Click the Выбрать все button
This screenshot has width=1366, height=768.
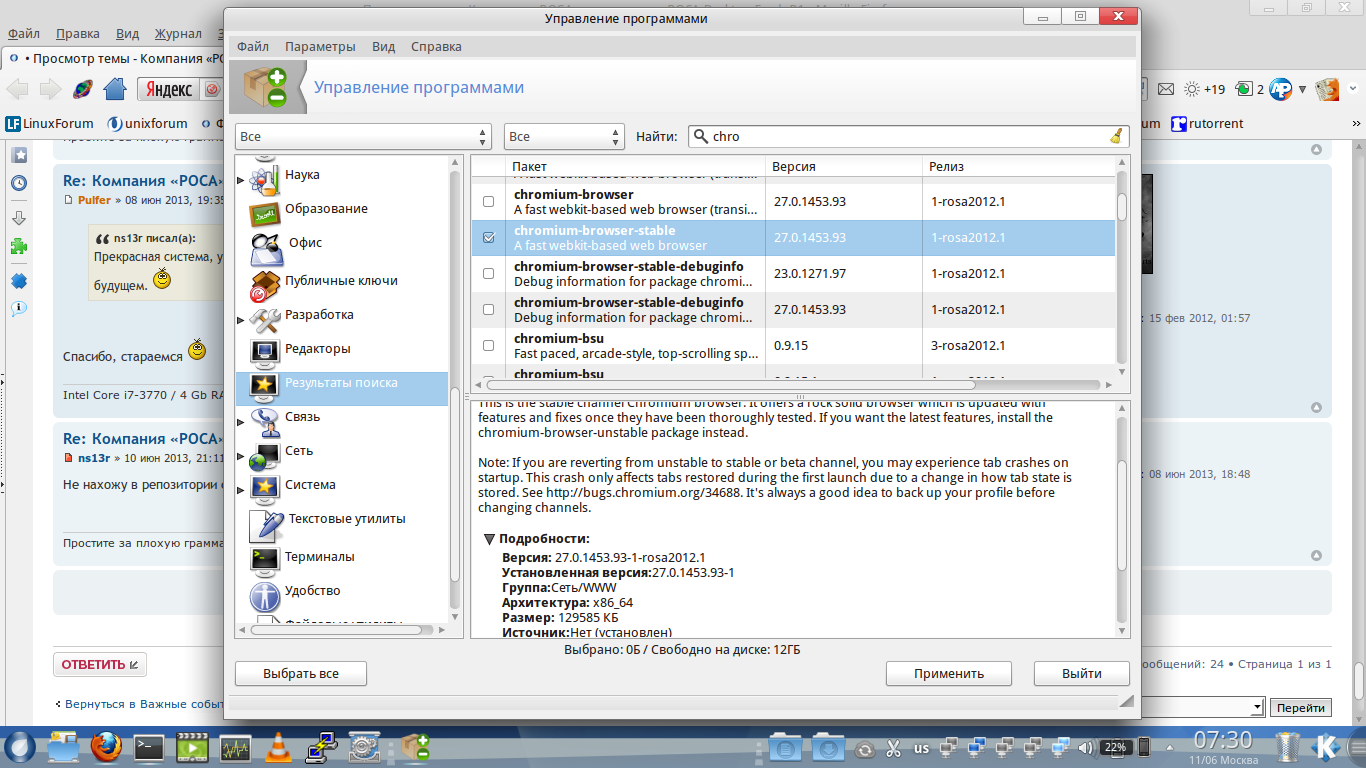pyautogui.click(x=300, y=674)
